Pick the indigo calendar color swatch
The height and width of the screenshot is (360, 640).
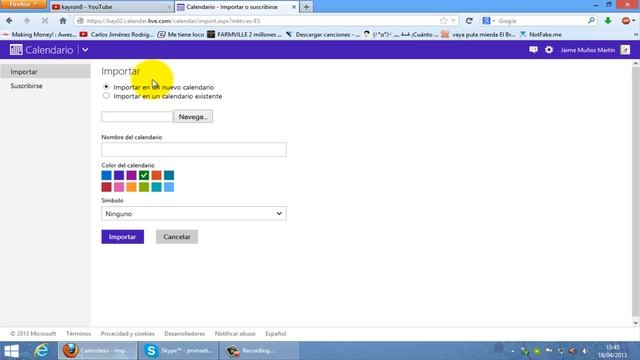119,175
